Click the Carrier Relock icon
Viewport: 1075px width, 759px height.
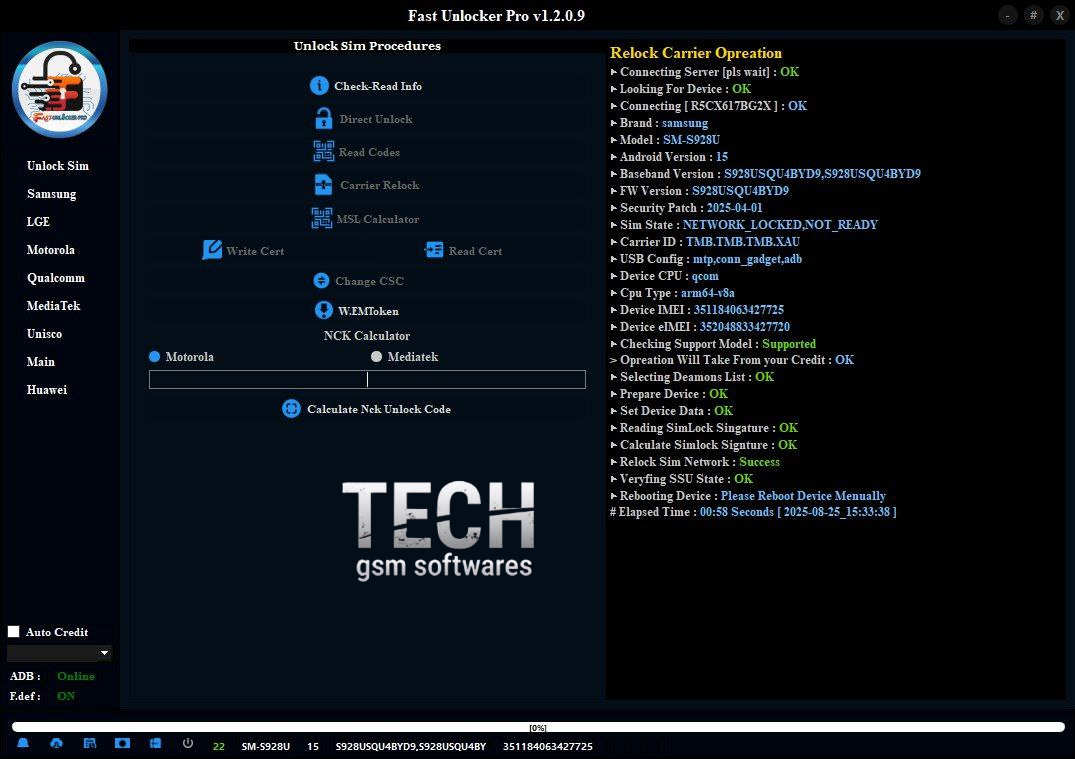coord(324,185)
